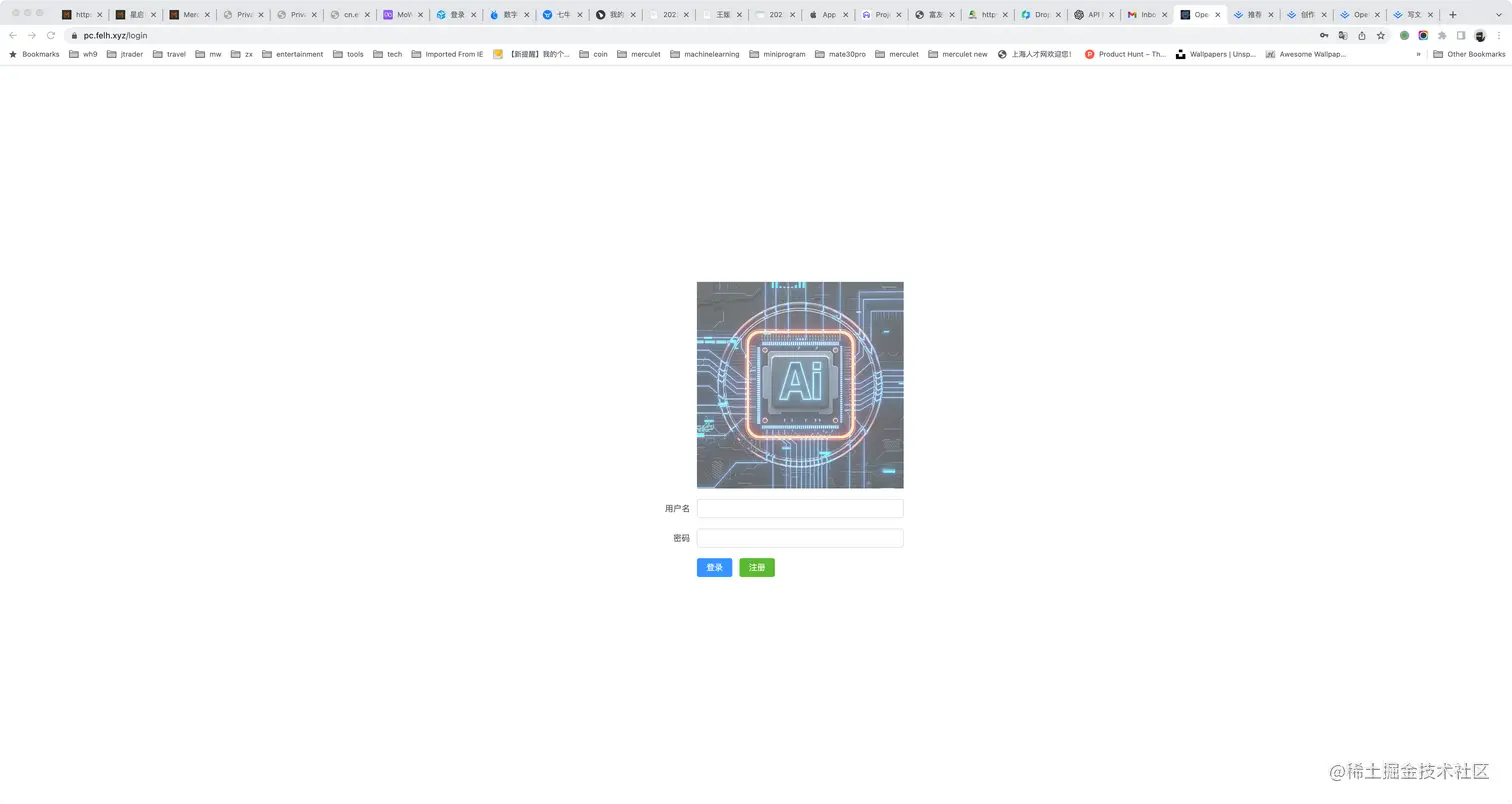Switch to the 写文 tab
1512x804 pixels.
tap(1413, 14)
